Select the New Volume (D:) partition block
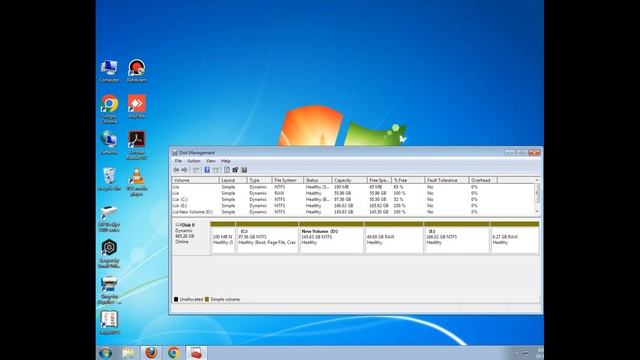This screenshot has width=640, height=360. coord(331,238)
